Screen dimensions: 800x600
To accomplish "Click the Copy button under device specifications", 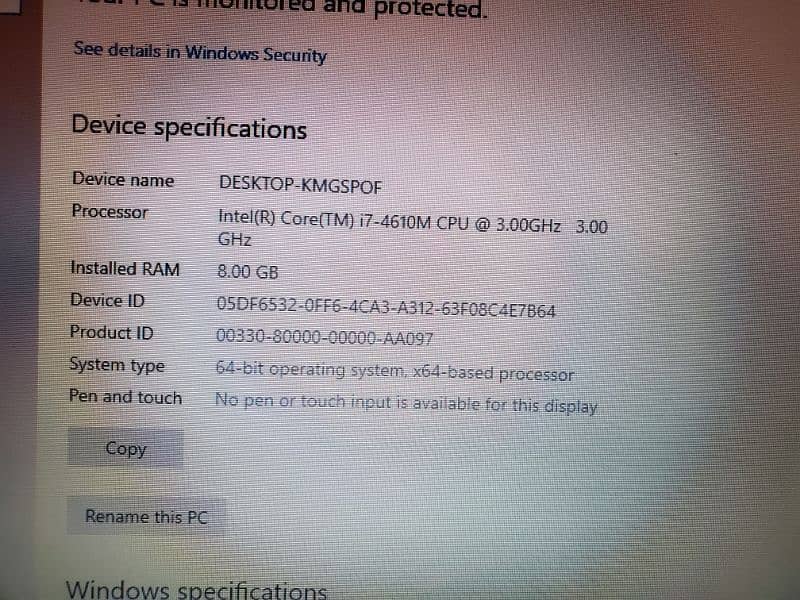I will (126, 448).
